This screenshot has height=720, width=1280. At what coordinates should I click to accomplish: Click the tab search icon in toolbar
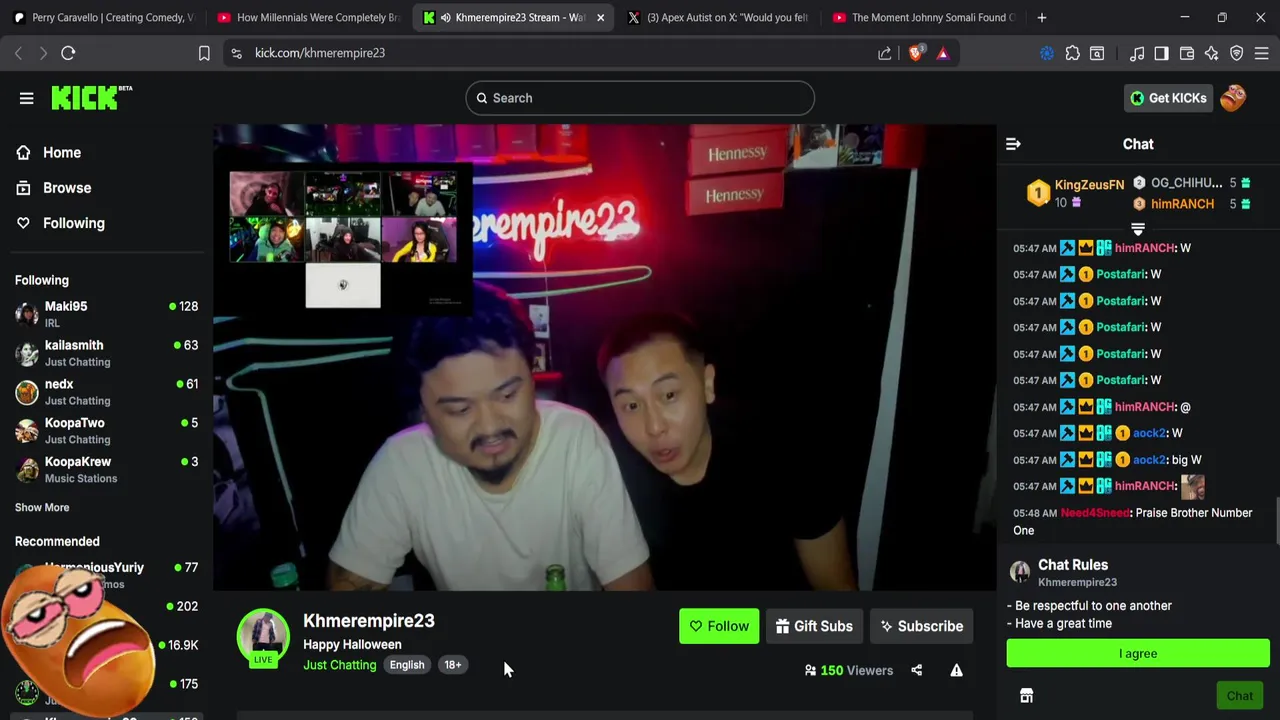[1097, 53]
